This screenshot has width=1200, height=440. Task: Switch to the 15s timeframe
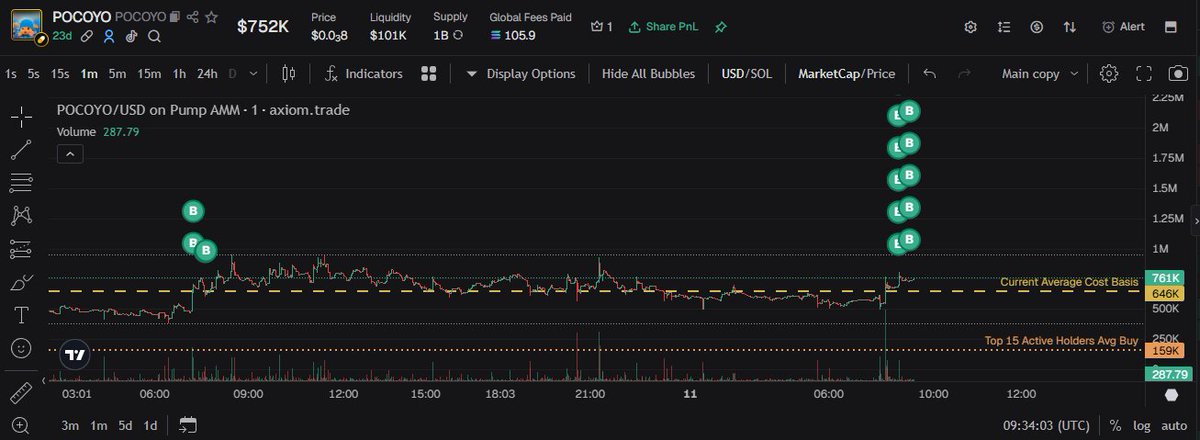(x=60, y=73)
